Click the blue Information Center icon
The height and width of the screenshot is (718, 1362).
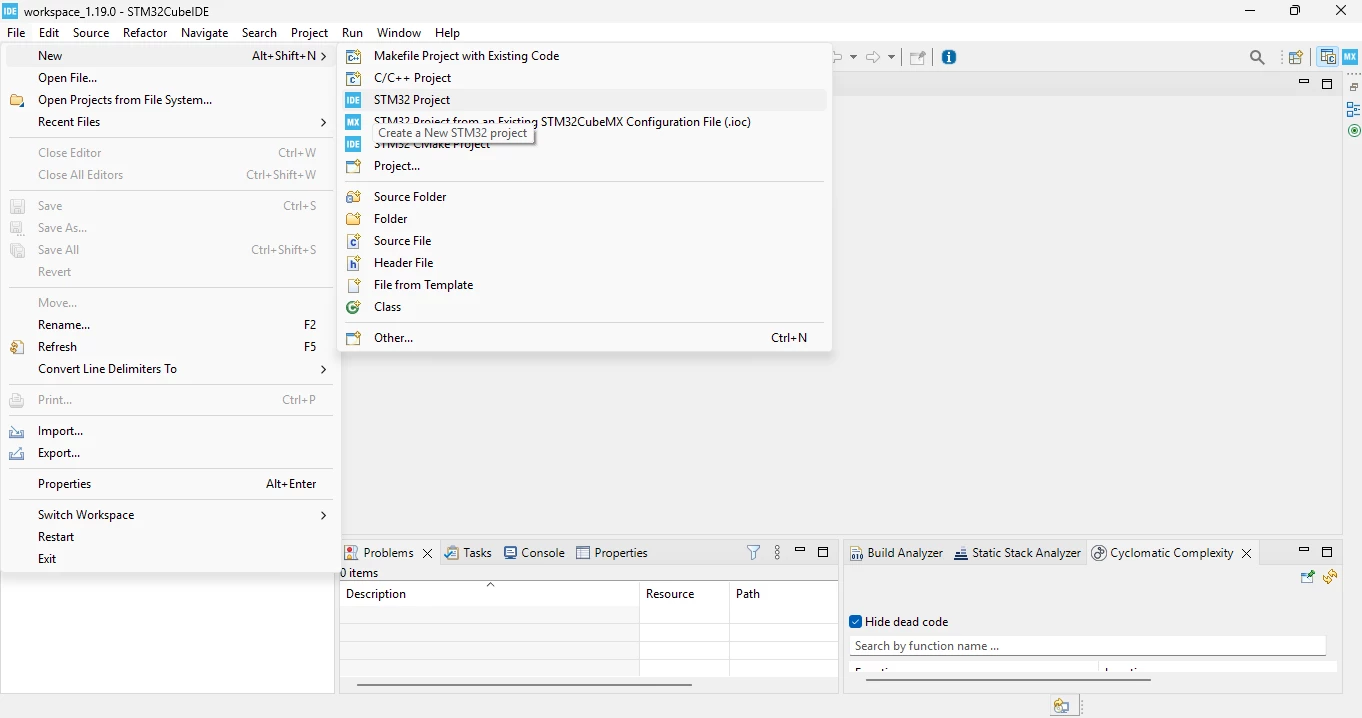[x=949, y=57]
